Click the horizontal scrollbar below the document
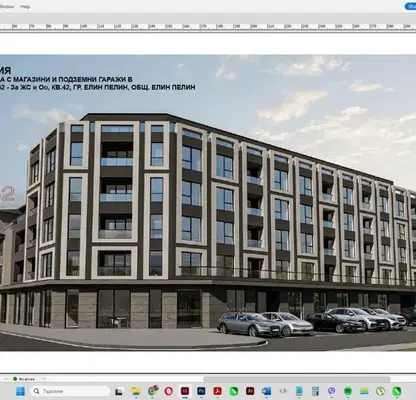Viewport: 416px width, 400px height. 297,379
